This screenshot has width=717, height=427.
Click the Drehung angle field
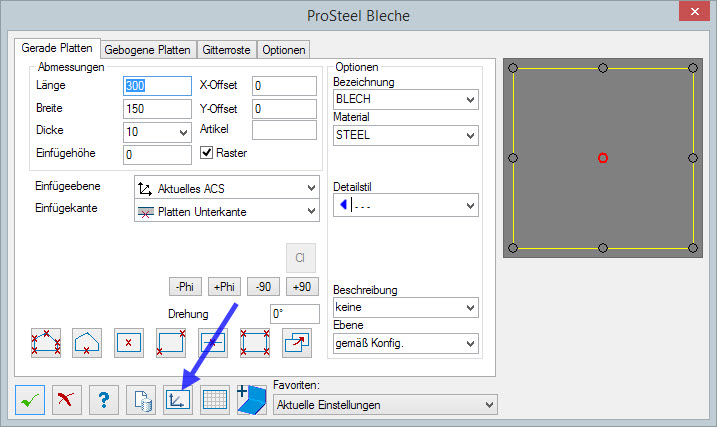tap(294, 314)
